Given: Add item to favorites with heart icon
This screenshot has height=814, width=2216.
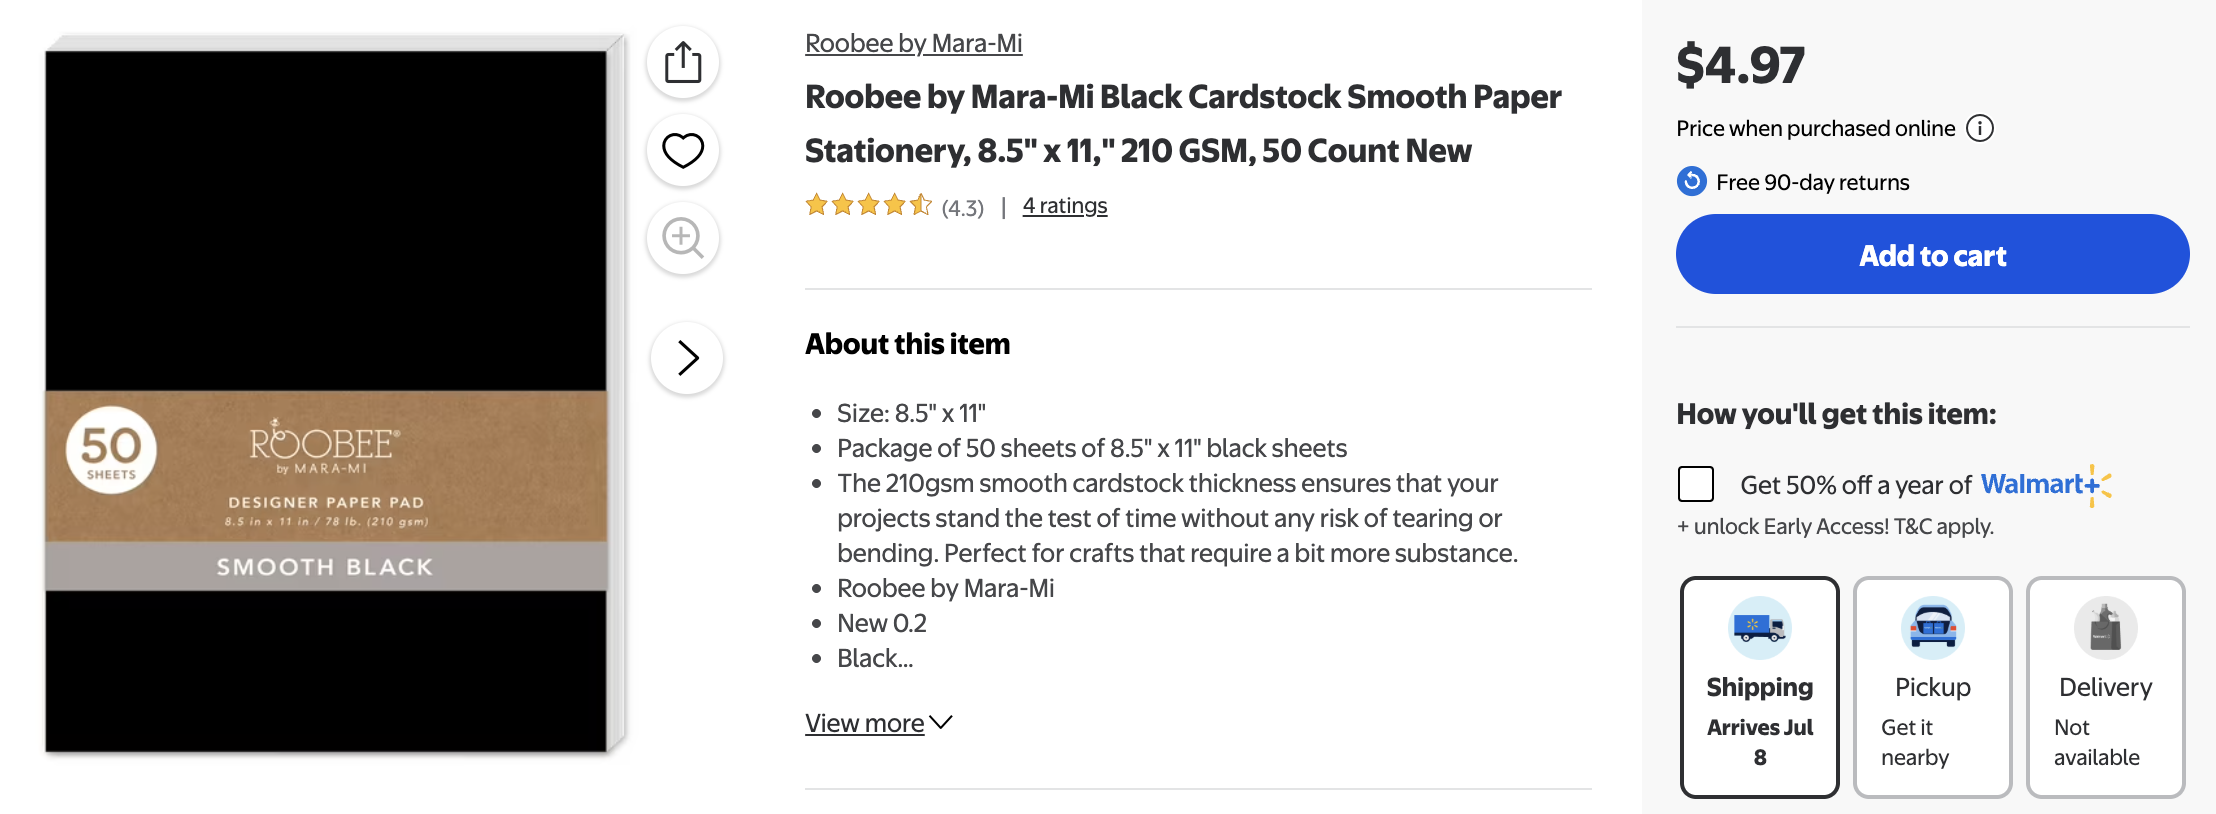Looking at the screenshot, I should pyautogui.click(x=683, y=151).
